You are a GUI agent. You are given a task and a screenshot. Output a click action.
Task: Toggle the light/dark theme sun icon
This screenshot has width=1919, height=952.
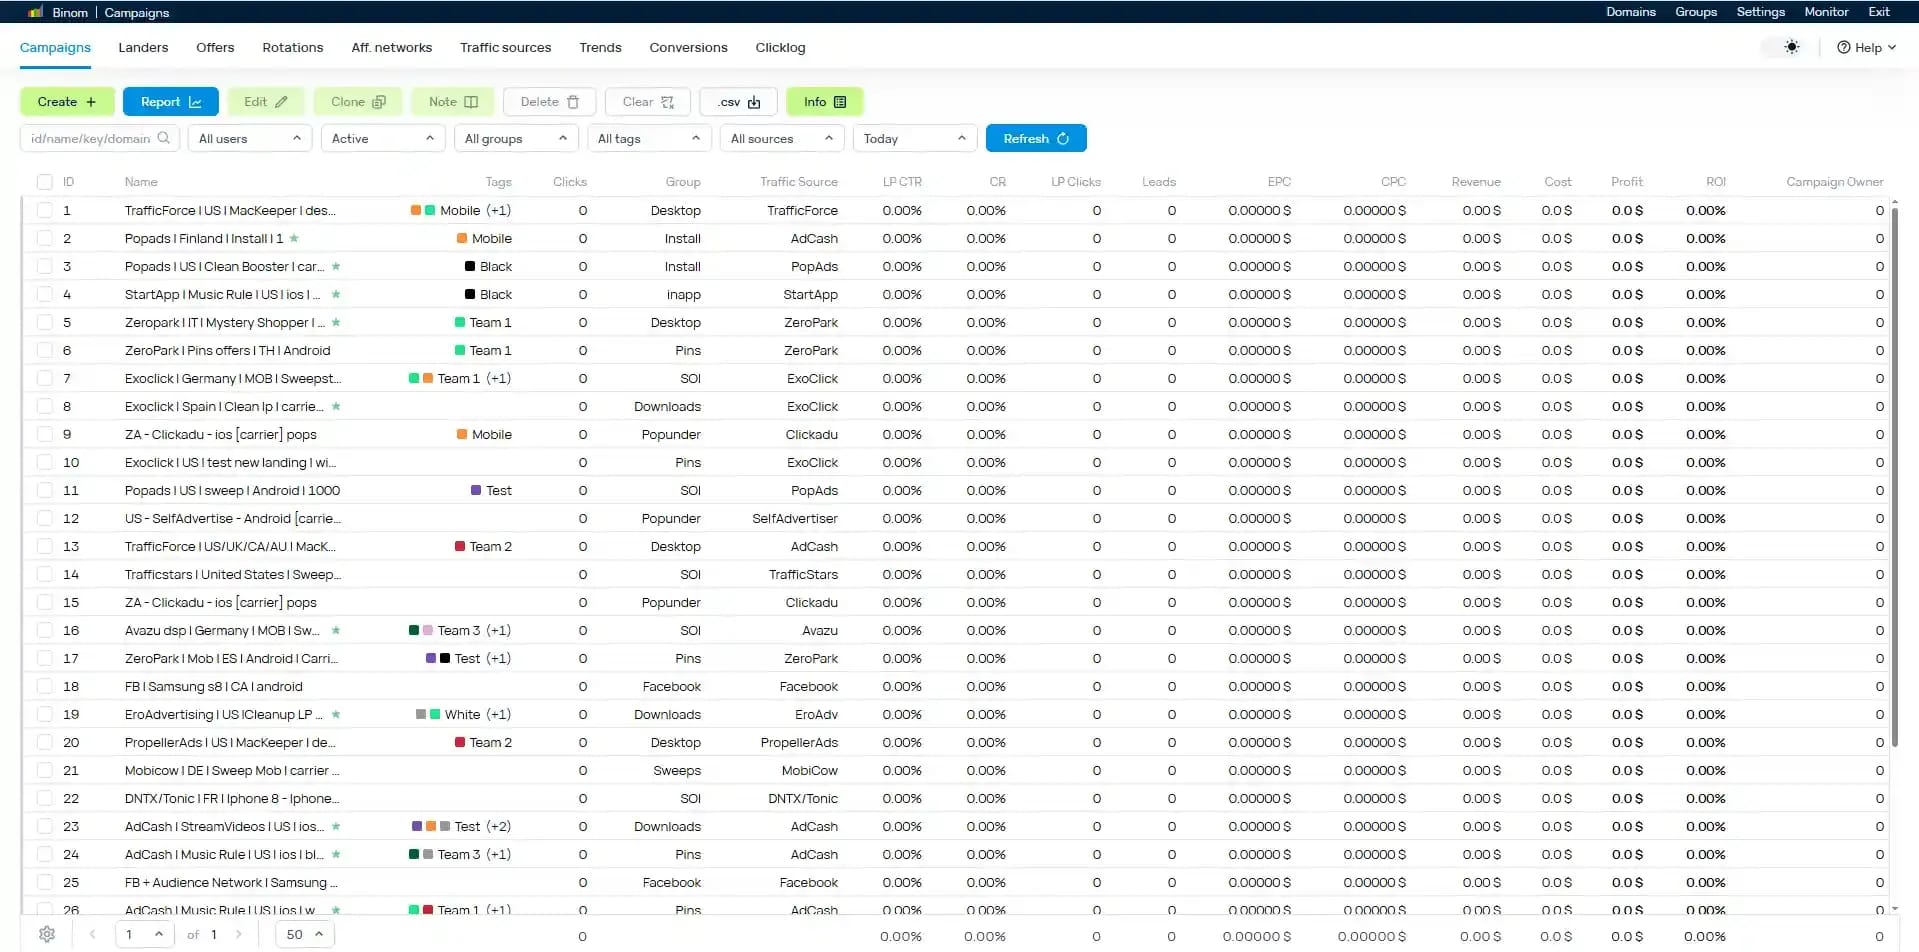(1791, 47)
